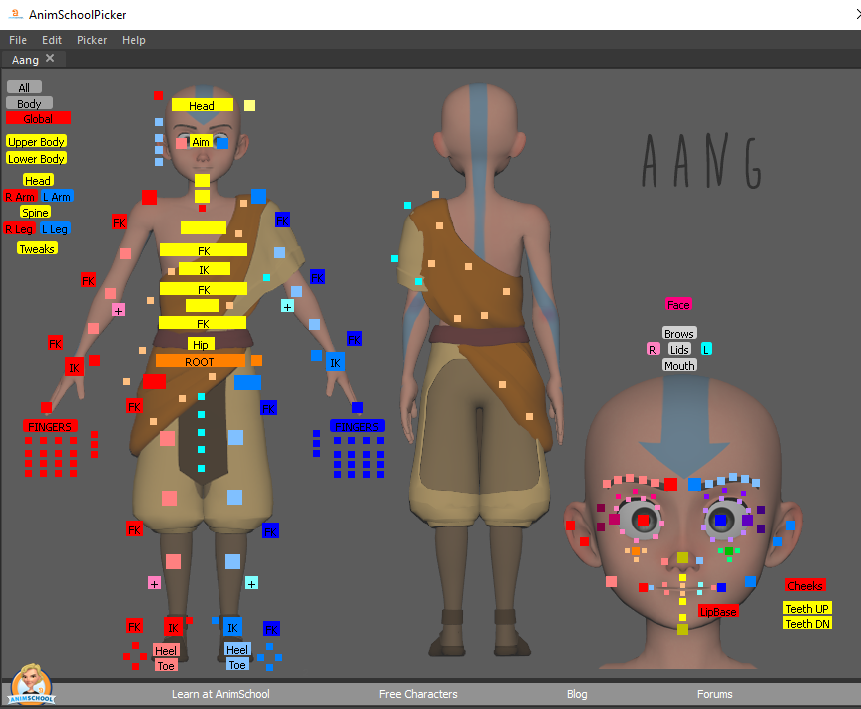Select the Body controls button

(x=29, y=103)
